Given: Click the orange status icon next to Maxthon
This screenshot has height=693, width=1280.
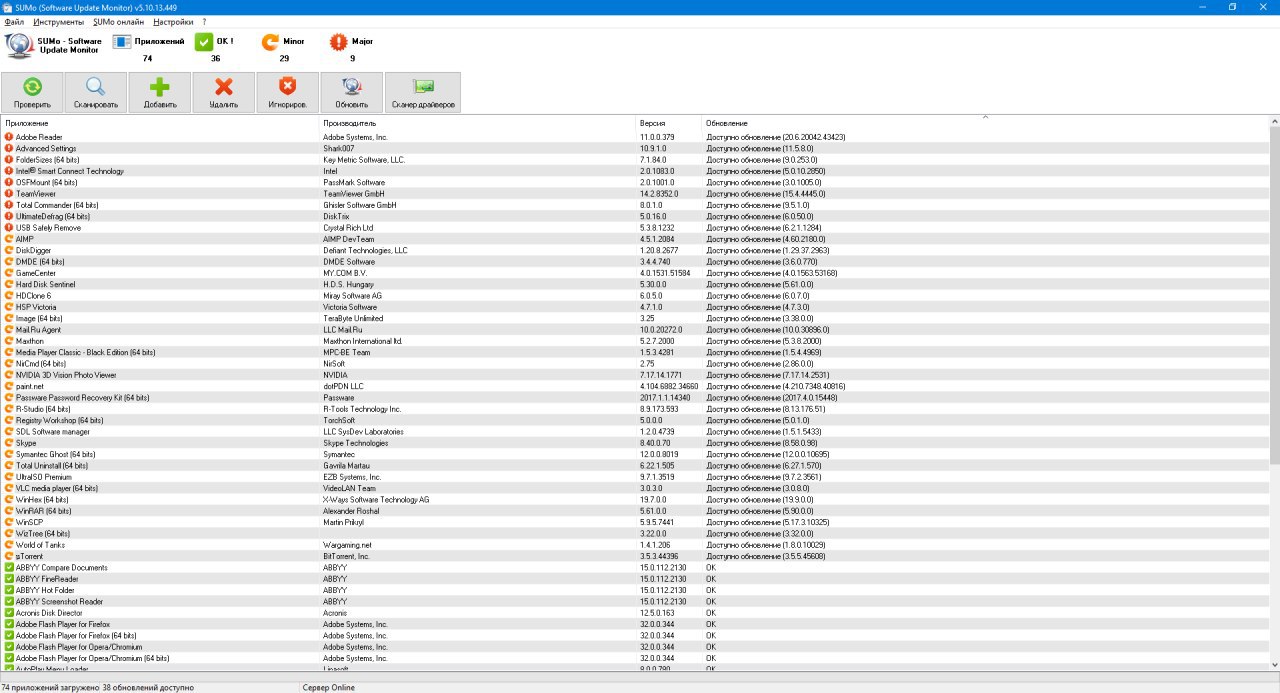Looking at the screenshot, I should pyautogui.click(x=9, y=341).
